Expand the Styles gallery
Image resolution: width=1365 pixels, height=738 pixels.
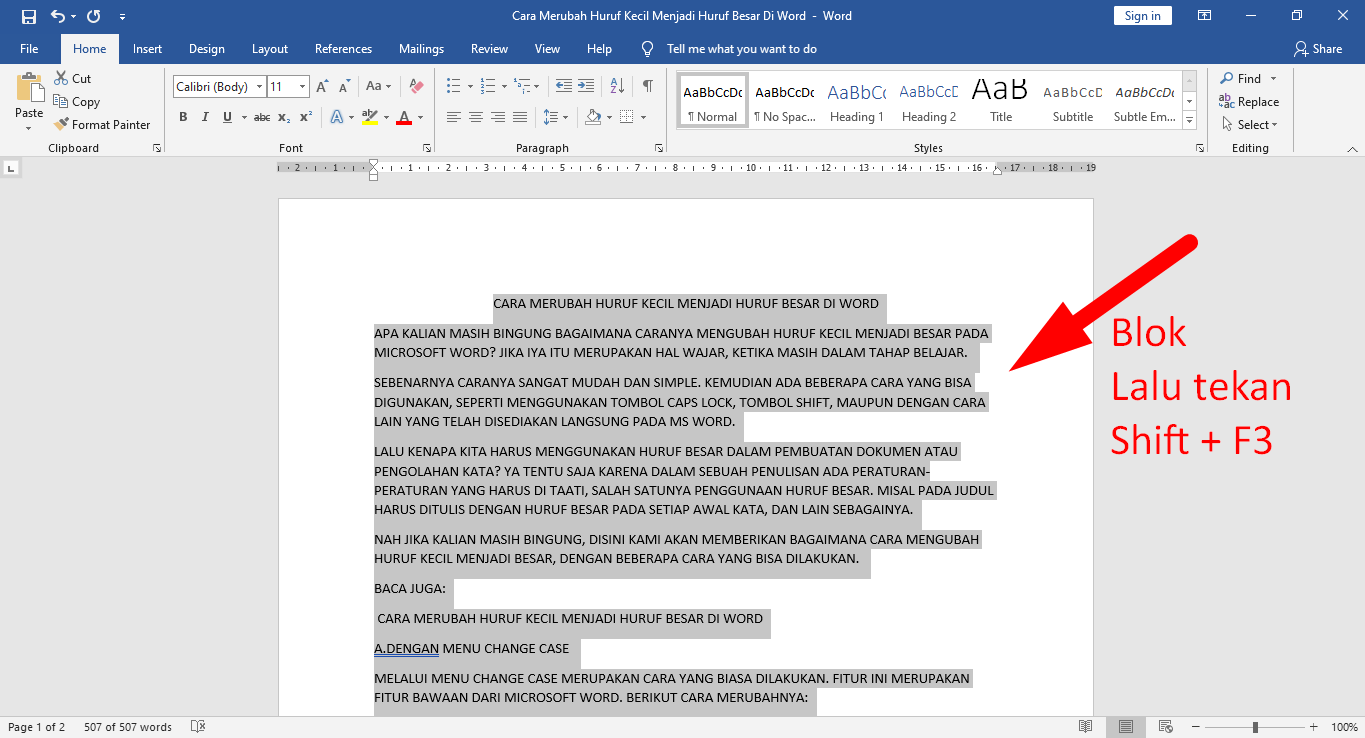[x=1189, y=120]
